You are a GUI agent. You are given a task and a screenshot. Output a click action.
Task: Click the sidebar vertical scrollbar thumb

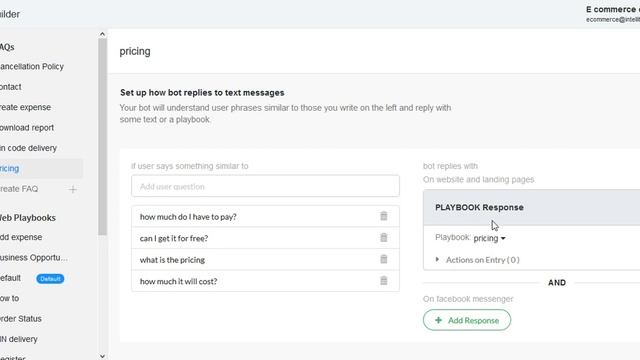point(102,137)
